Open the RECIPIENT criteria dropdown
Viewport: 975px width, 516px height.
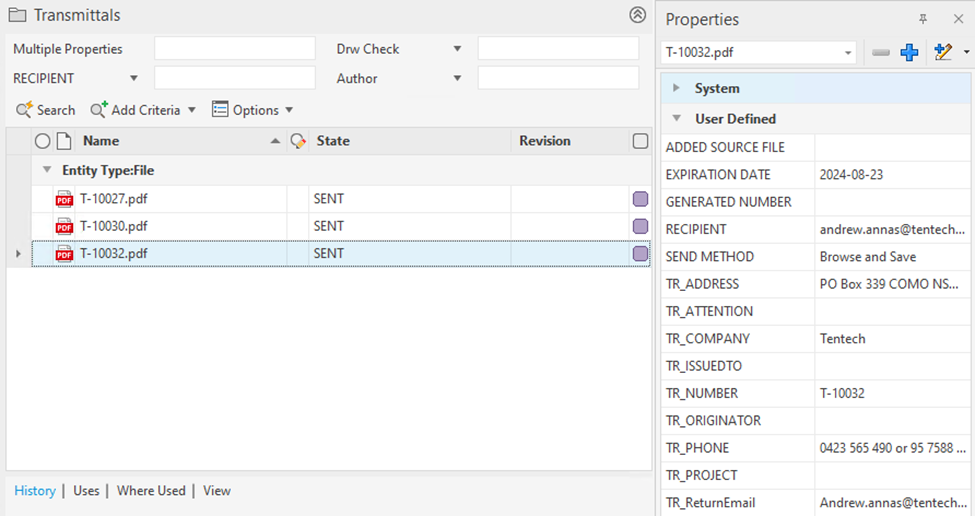pos(134,78)
